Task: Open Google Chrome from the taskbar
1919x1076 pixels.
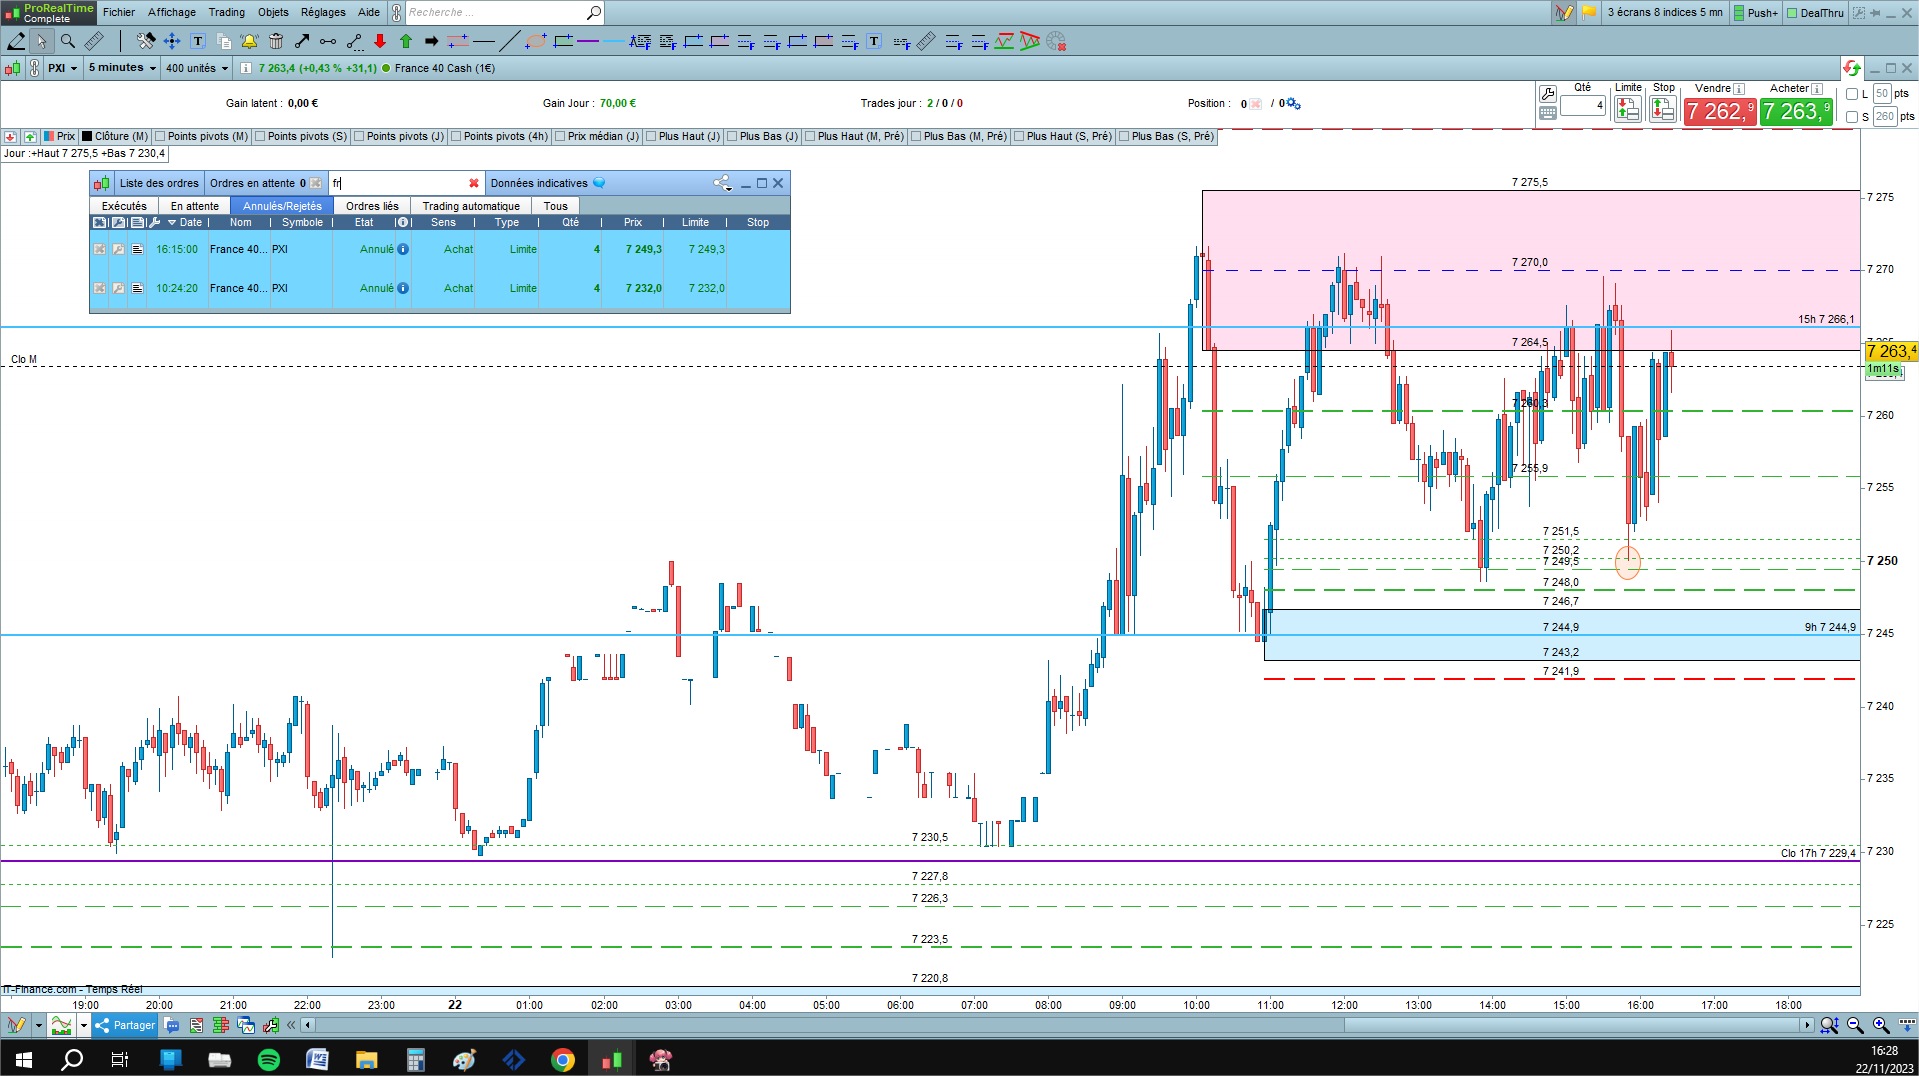Action: coord(563,1059)
